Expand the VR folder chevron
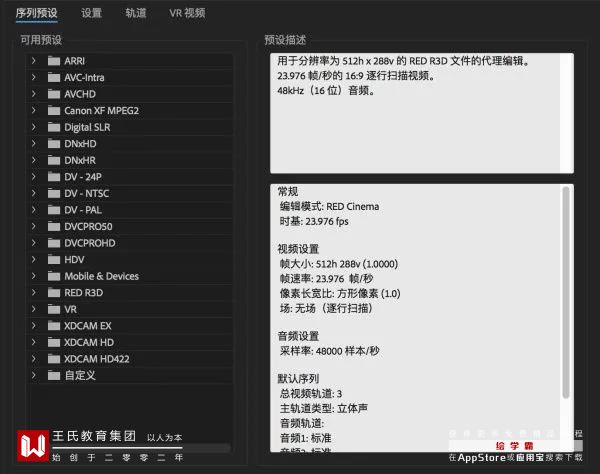 (34, 309)
